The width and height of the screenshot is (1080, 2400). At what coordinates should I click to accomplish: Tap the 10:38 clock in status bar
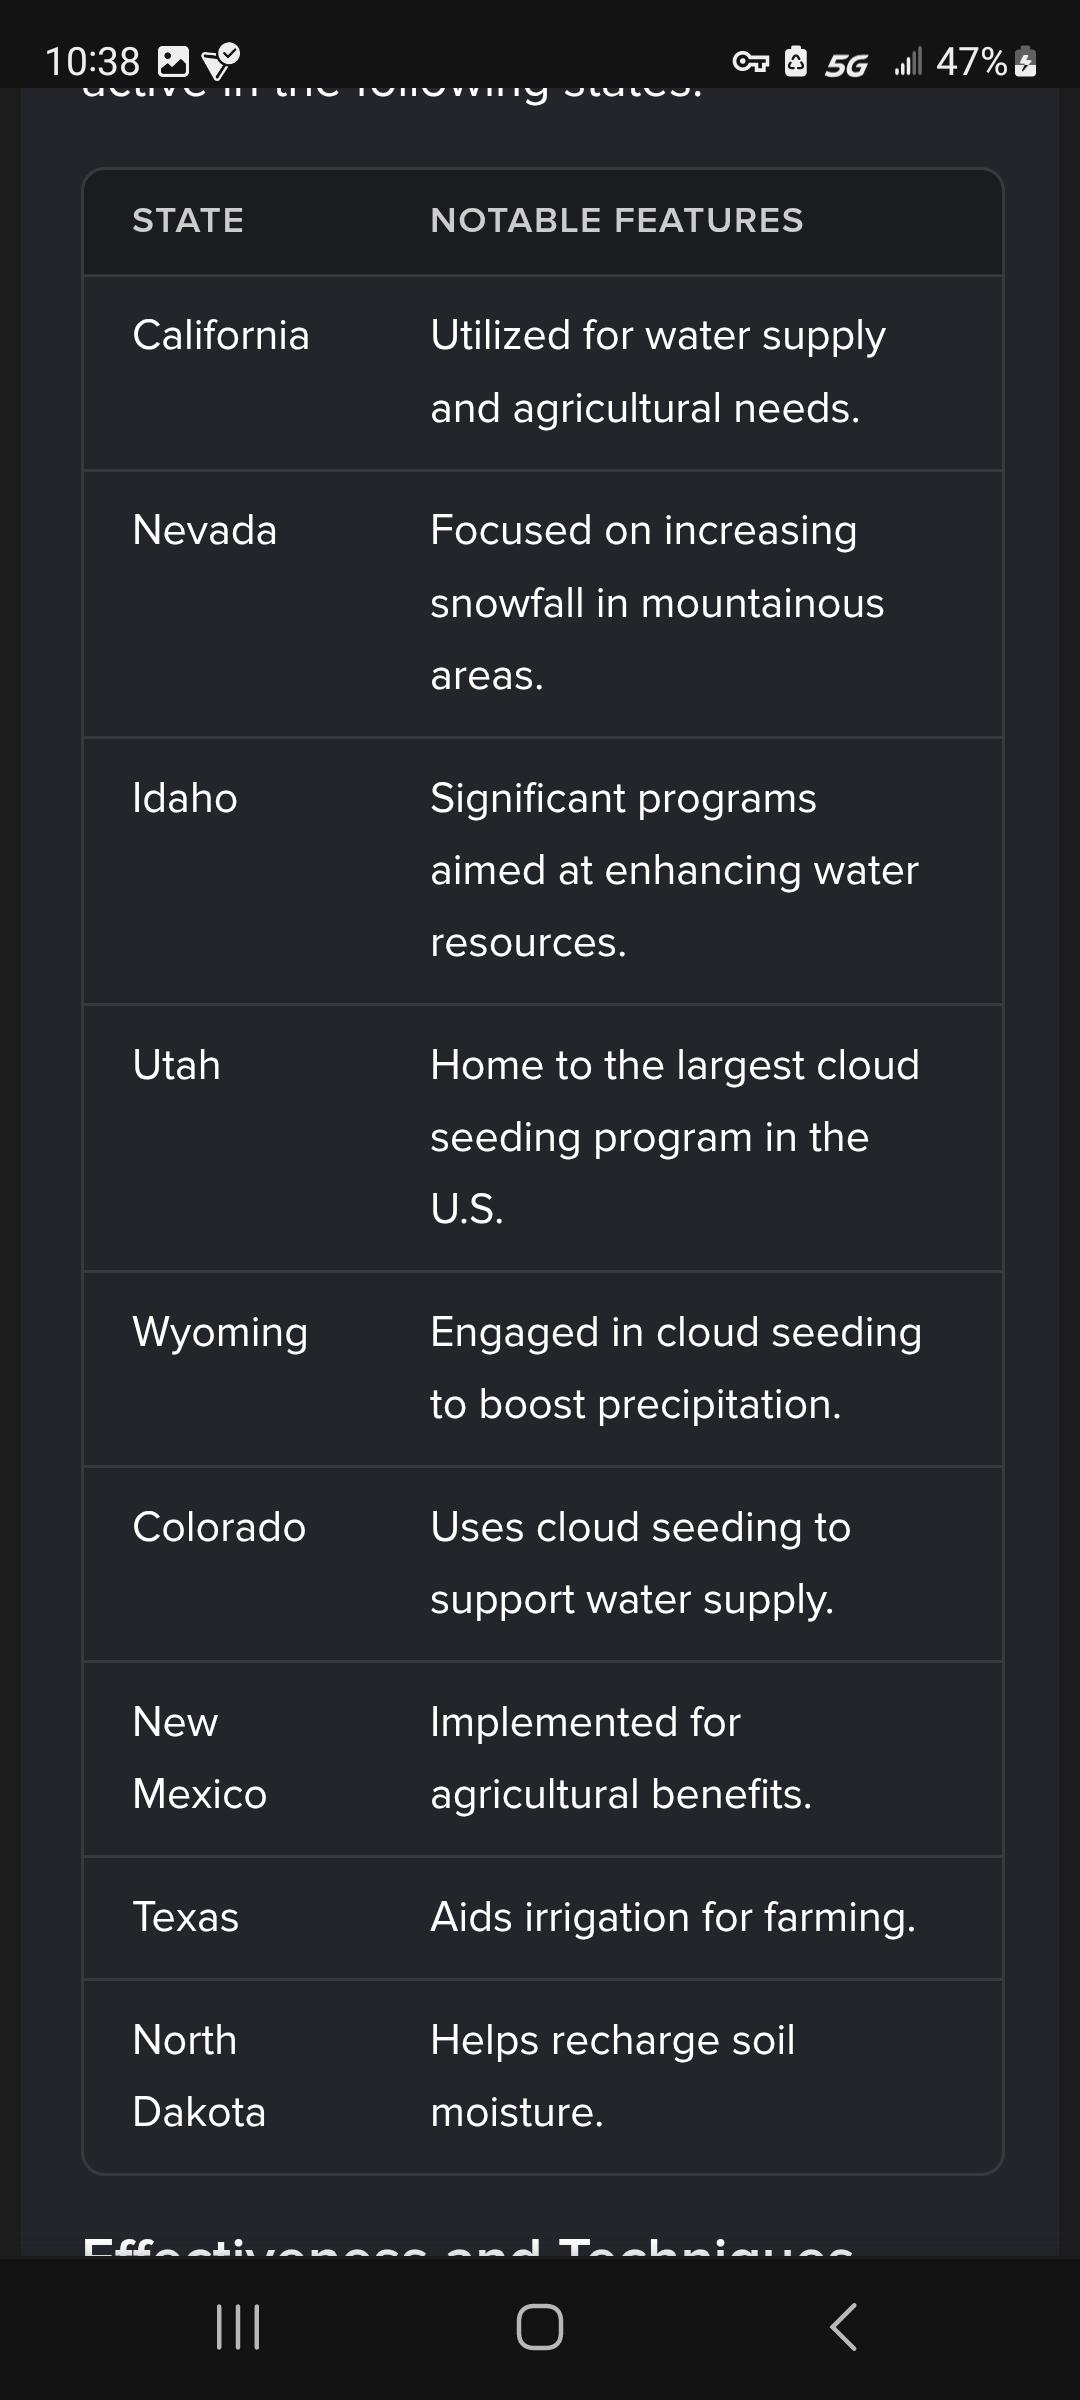tap(92, 62)
